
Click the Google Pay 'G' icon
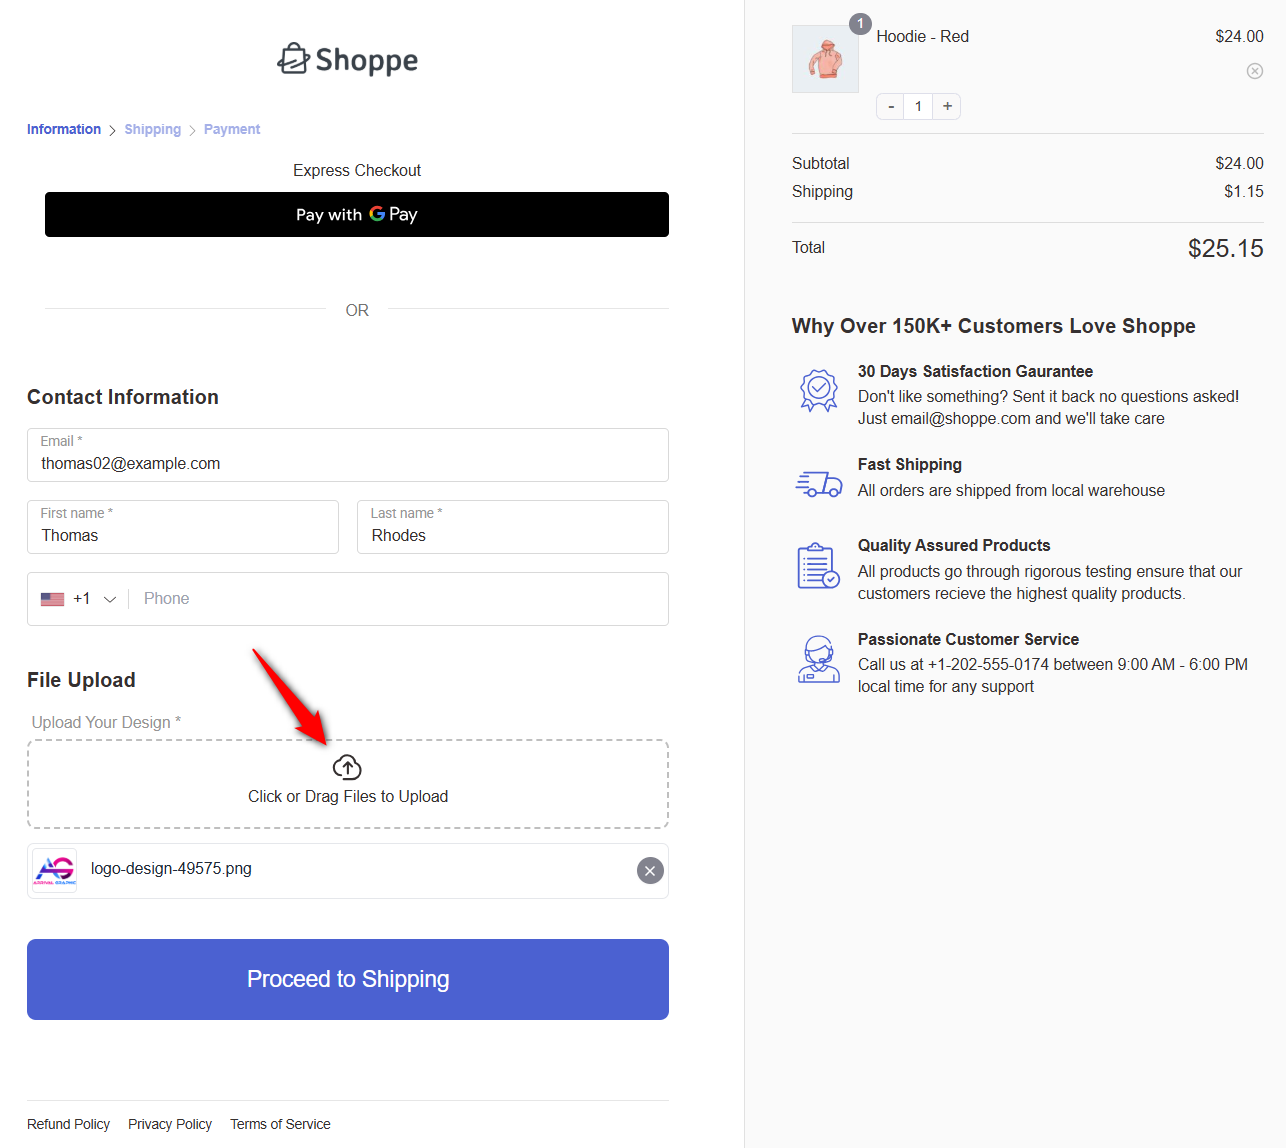pos(378,214)
